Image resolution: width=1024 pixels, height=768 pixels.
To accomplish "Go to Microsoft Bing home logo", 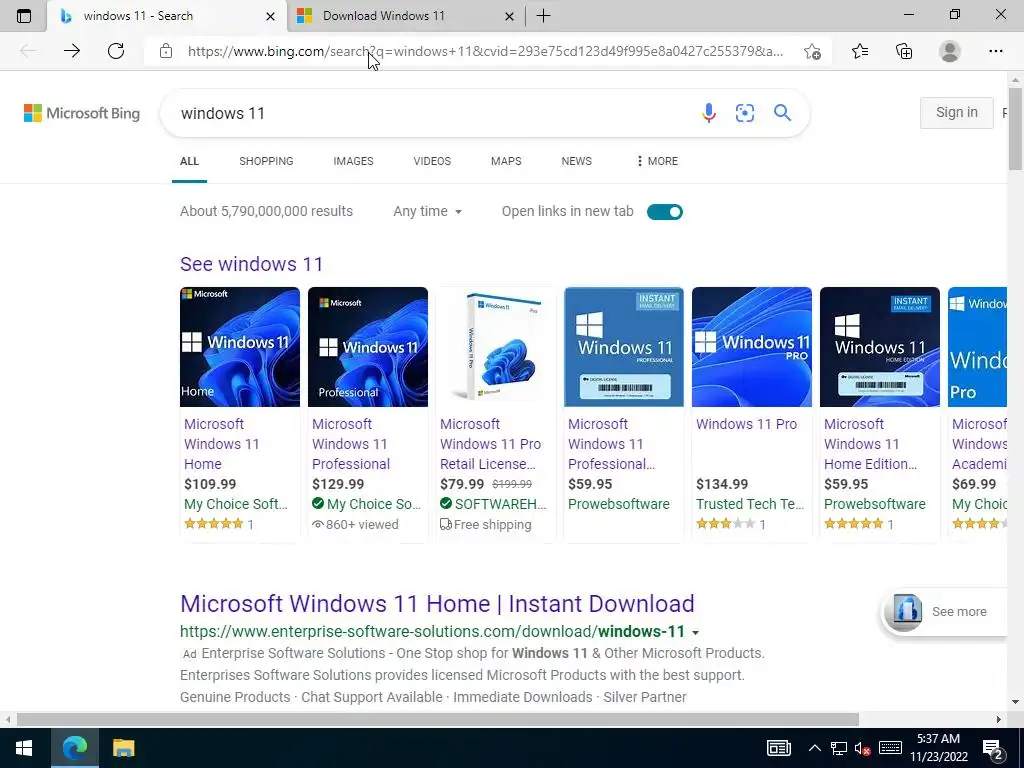I will (82, 113).
